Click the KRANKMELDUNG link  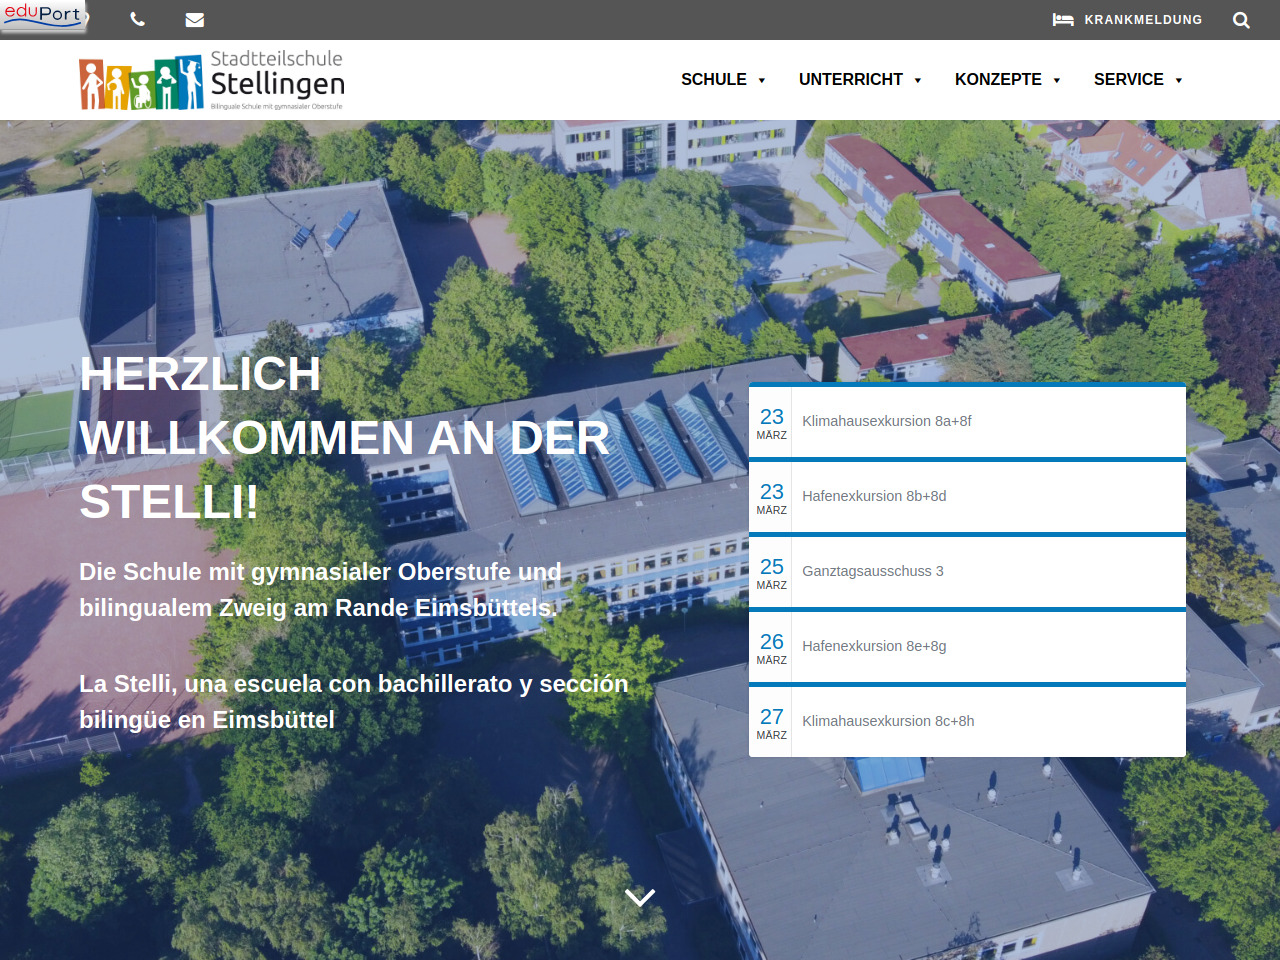[x=1143, y=20]
